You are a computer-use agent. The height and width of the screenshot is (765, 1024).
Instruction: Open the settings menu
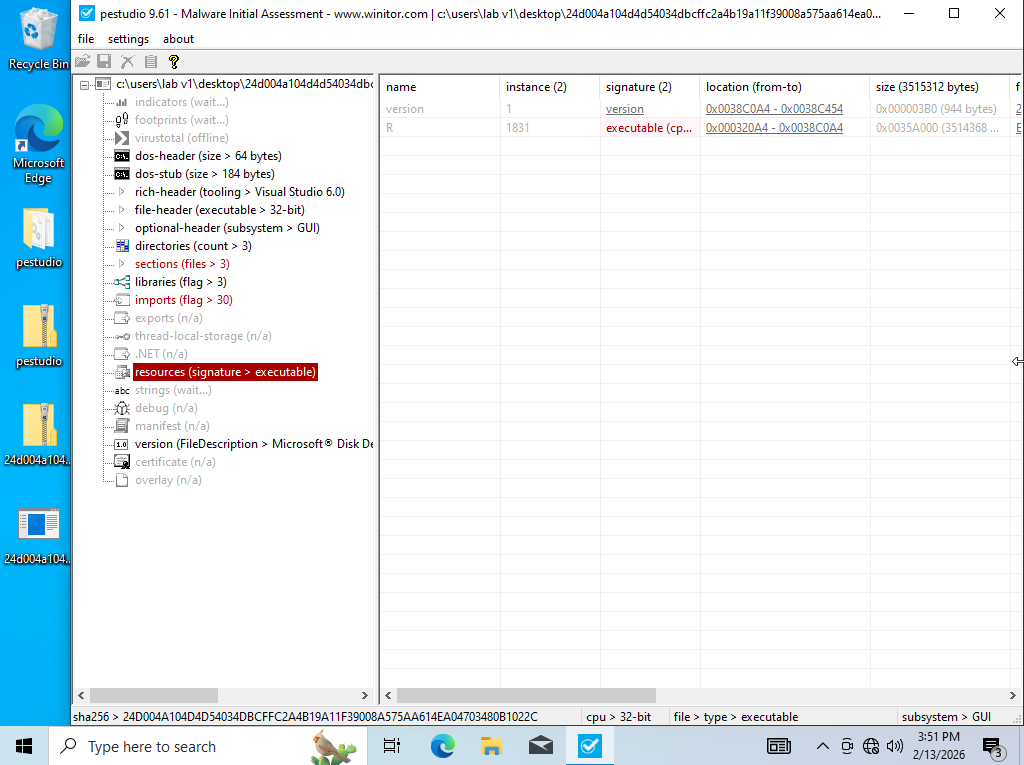[x=128, y=39]
